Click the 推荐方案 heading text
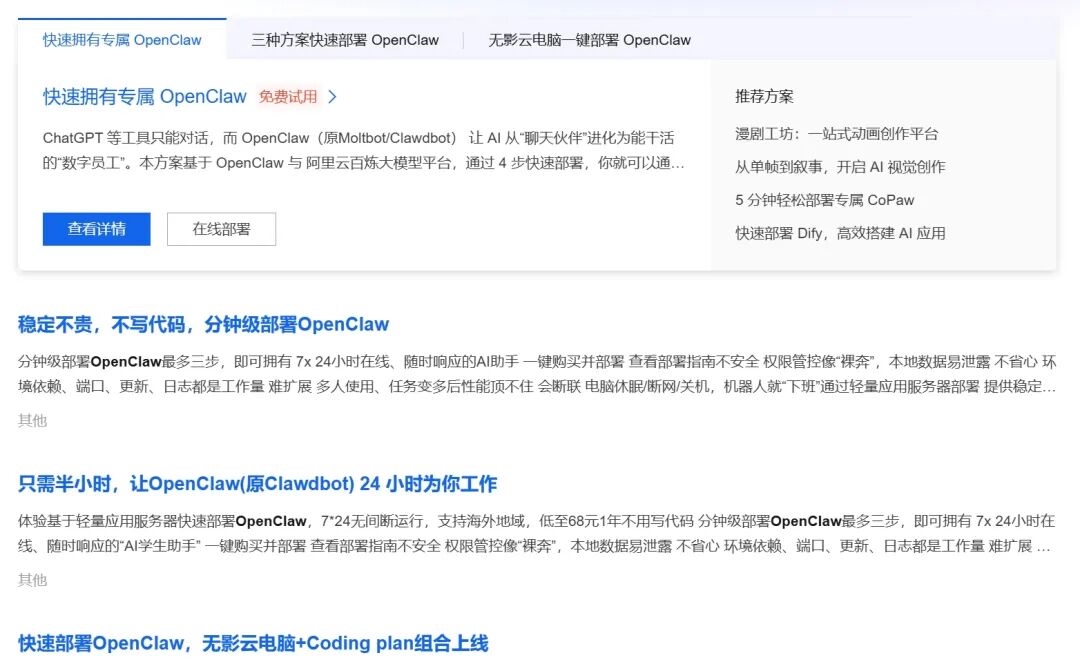Image resolution: width=1080 pixels, height=662 pixels. (764, 96)
